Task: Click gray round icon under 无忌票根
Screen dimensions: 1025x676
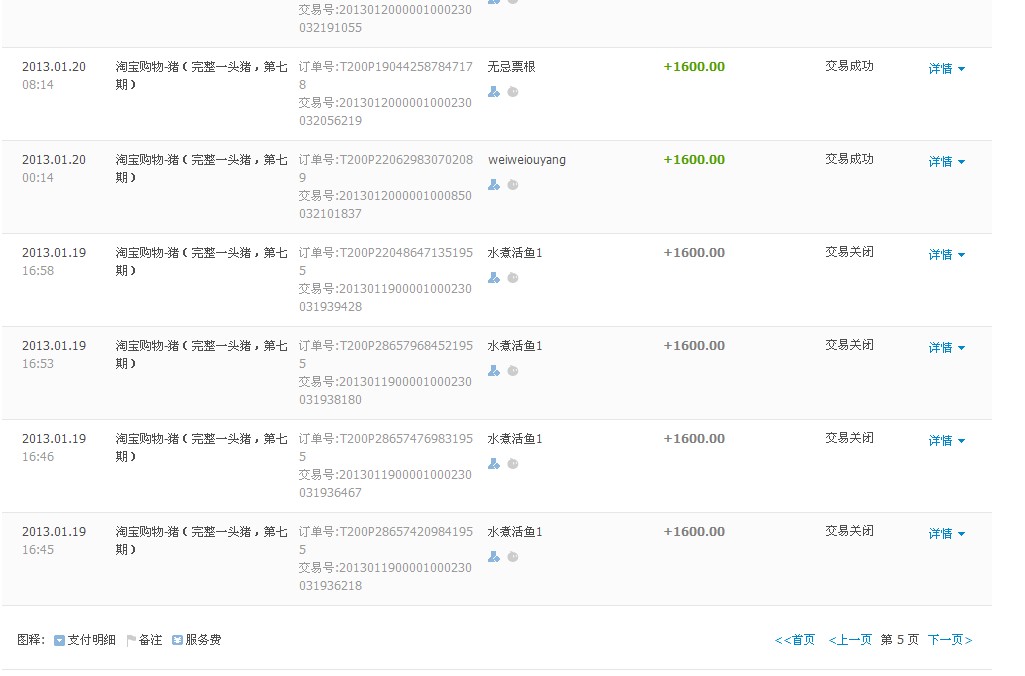Action: pos(512,92)
